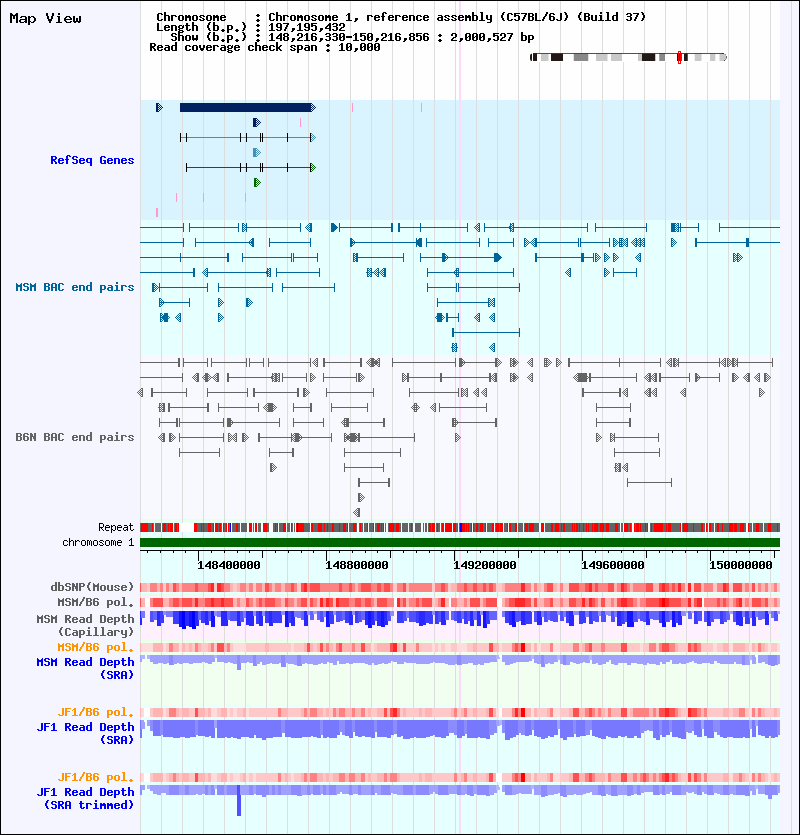Click the green RefSeq gene transcript line
The image size is (800, 835).
(x=250, y=168)
